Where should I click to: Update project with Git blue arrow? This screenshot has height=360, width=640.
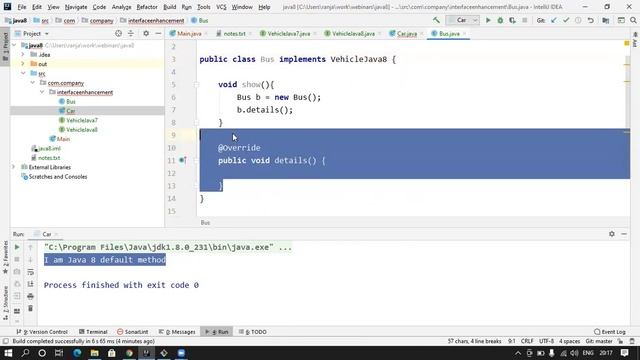coord(553,20)
